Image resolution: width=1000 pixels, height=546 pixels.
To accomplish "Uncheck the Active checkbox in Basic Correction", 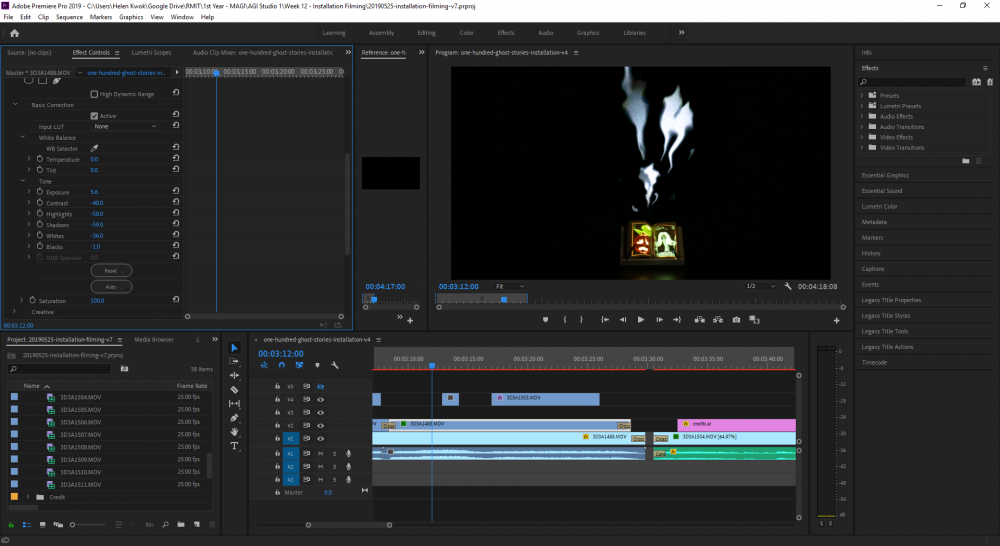I will point(94,115).
